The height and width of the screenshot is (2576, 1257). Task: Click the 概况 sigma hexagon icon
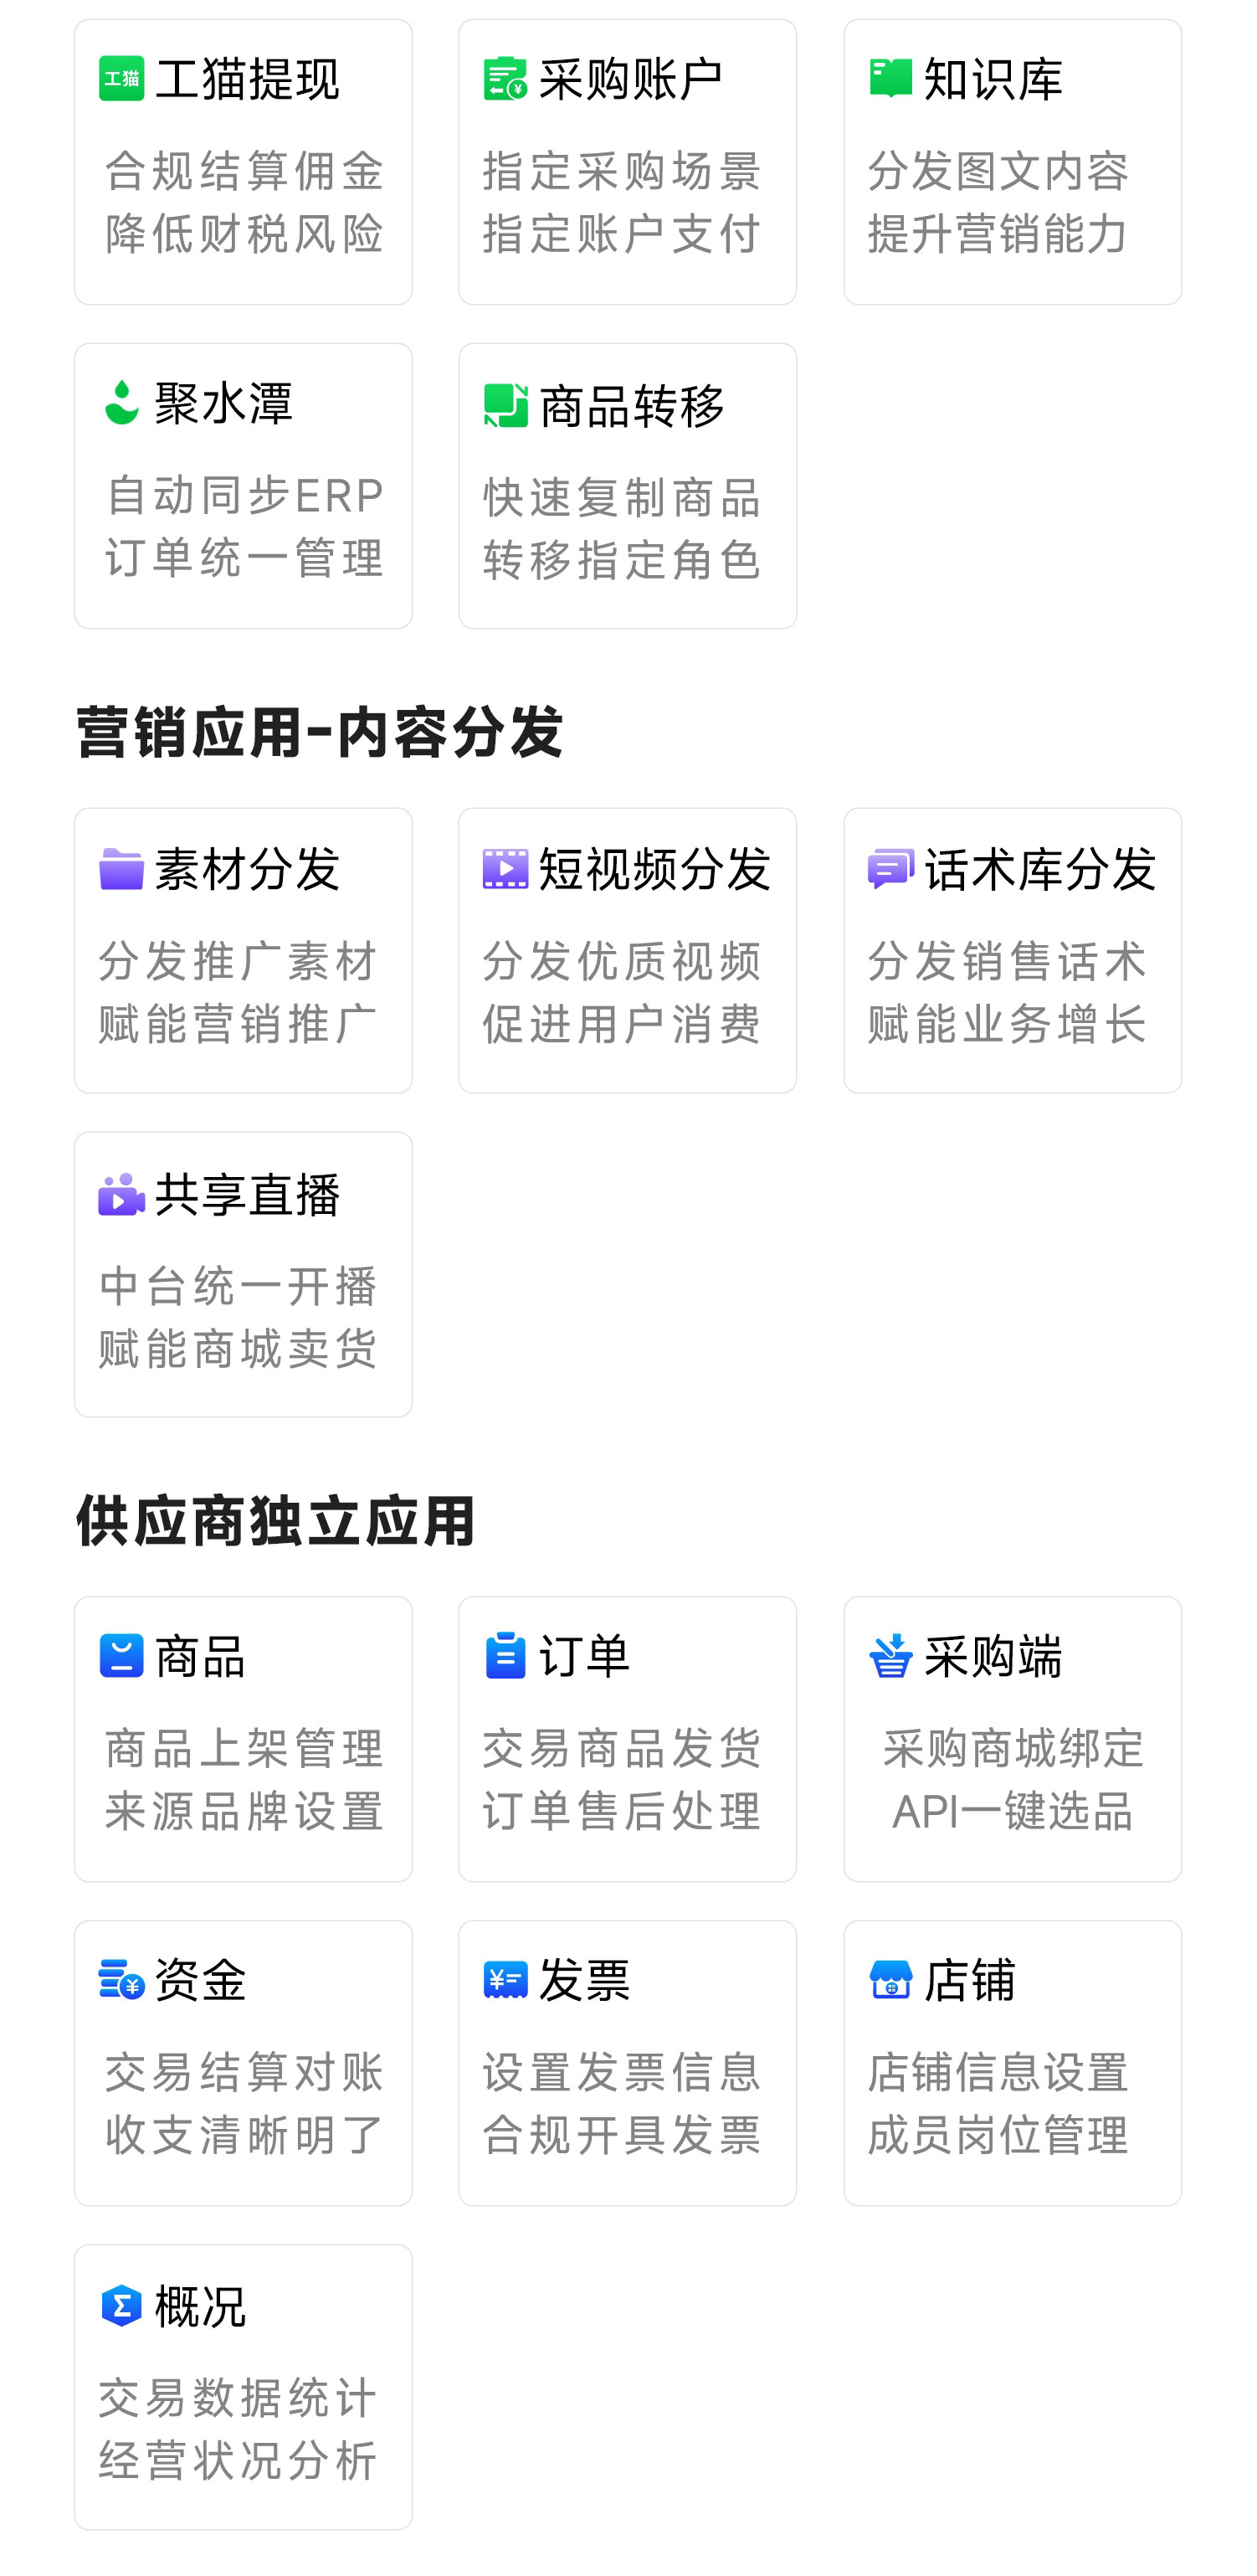121,2305
